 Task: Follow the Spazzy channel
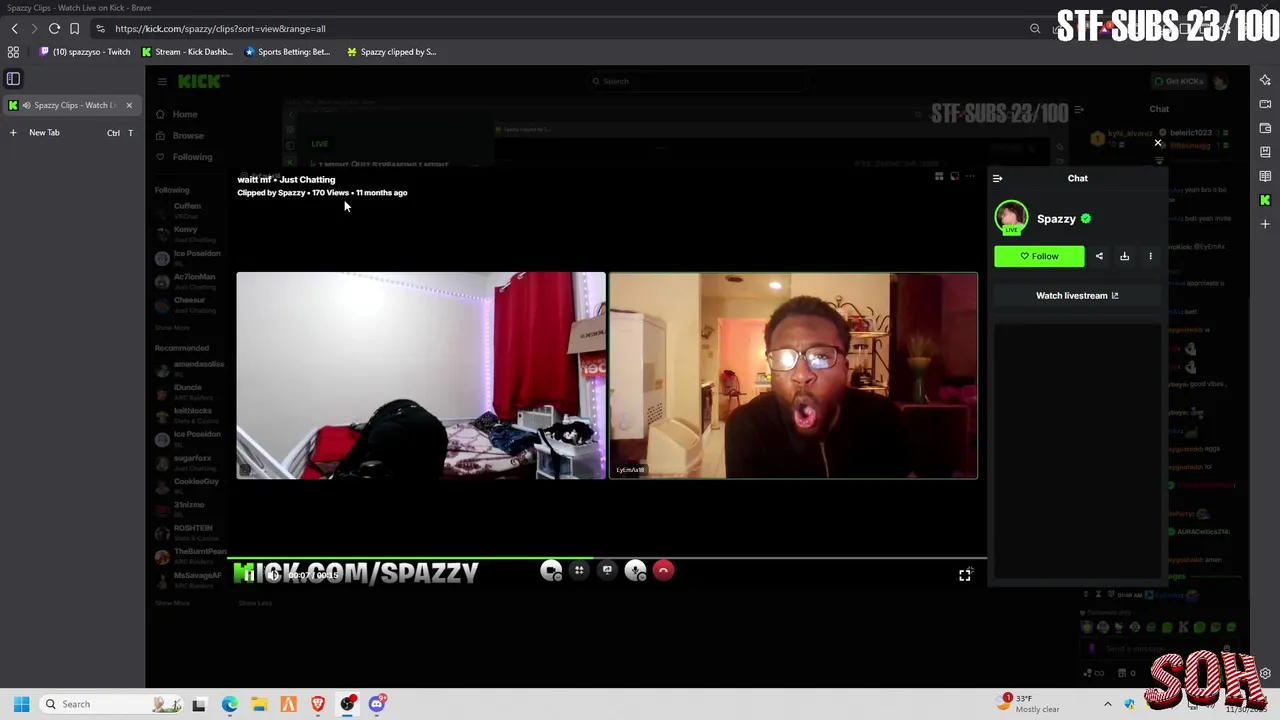[x=1039, y=256]
